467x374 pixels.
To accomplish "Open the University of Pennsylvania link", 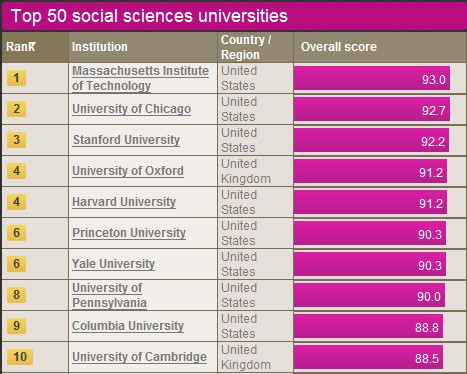I will coord(109,295).
